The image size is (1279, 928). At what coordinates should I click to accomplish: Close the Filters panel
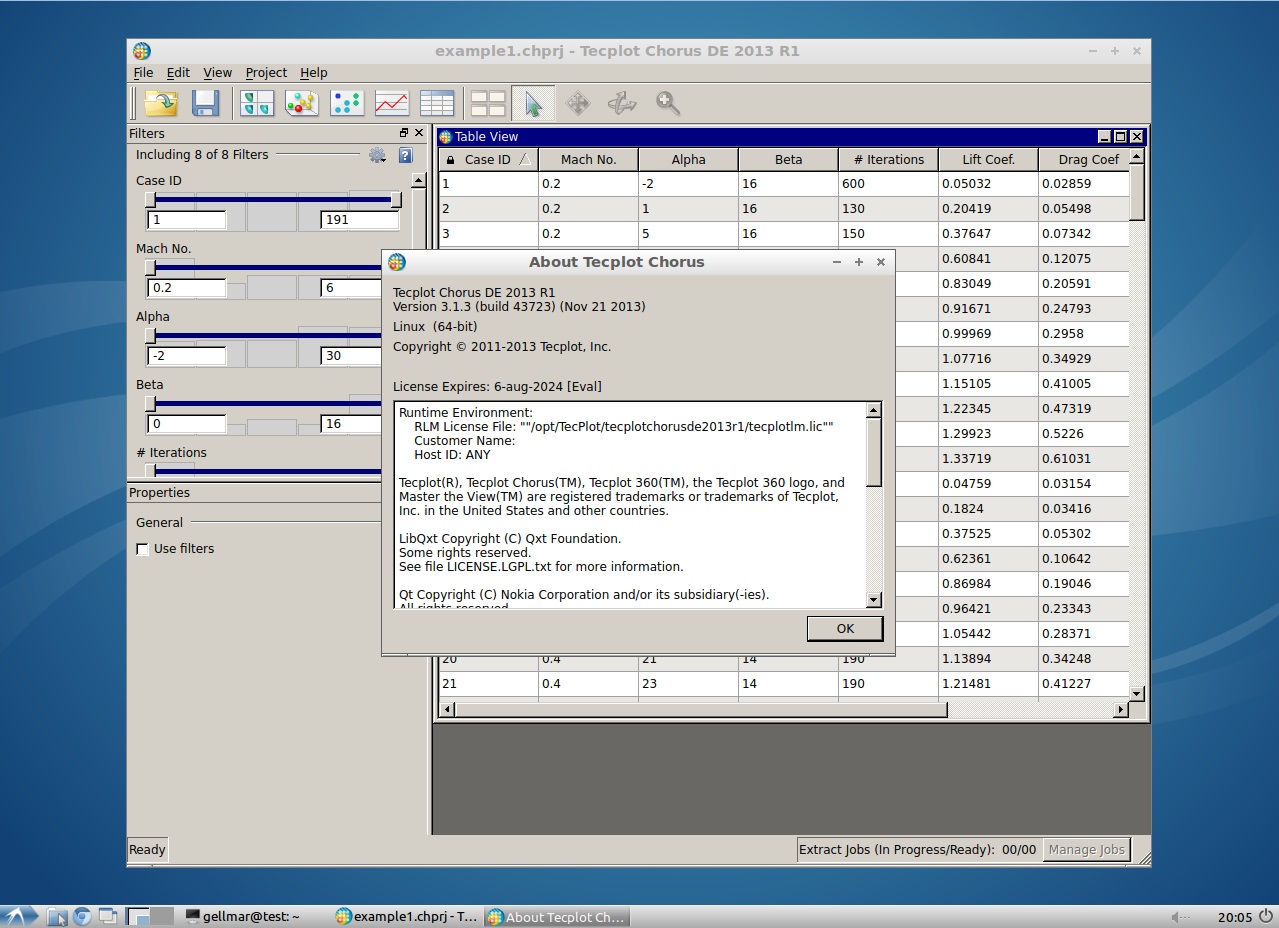[x=419, y=133]
